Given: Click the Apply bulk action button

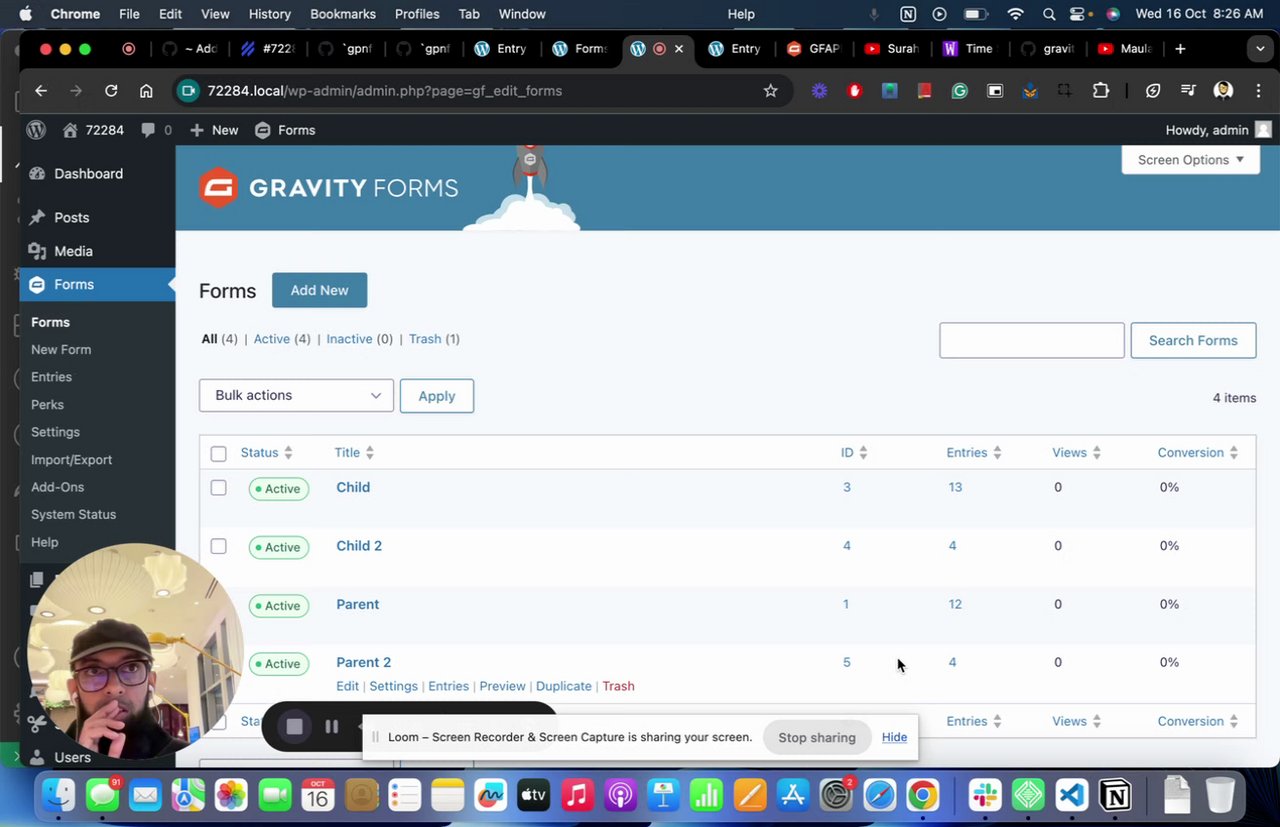Looking at the screenshot, I should (x=437, y=396).
